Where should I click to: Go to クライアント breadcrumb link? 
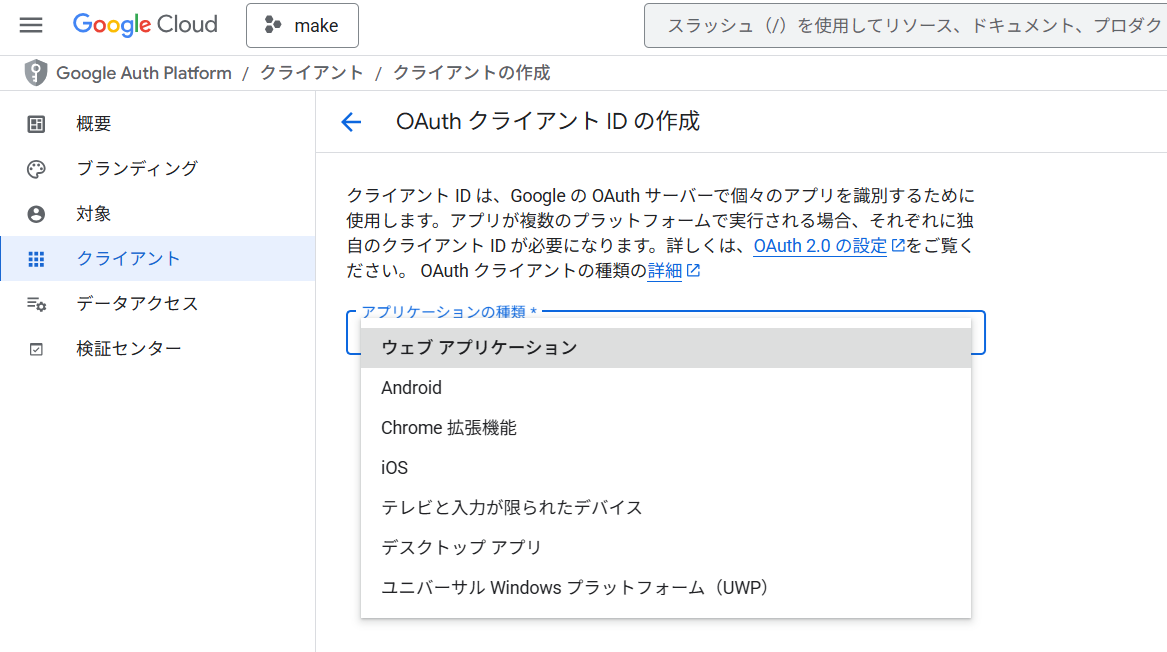coord(311,73)
